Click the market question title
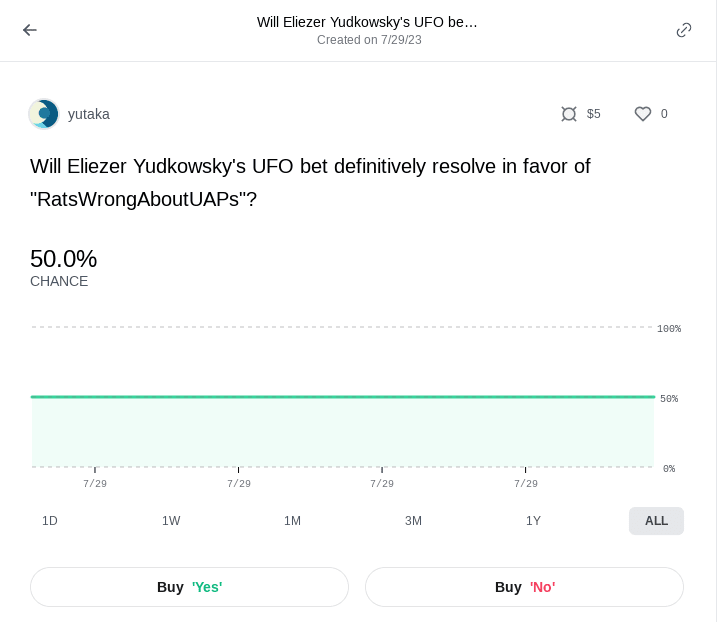This screenshot has width=717, height=622. [310, 182]
